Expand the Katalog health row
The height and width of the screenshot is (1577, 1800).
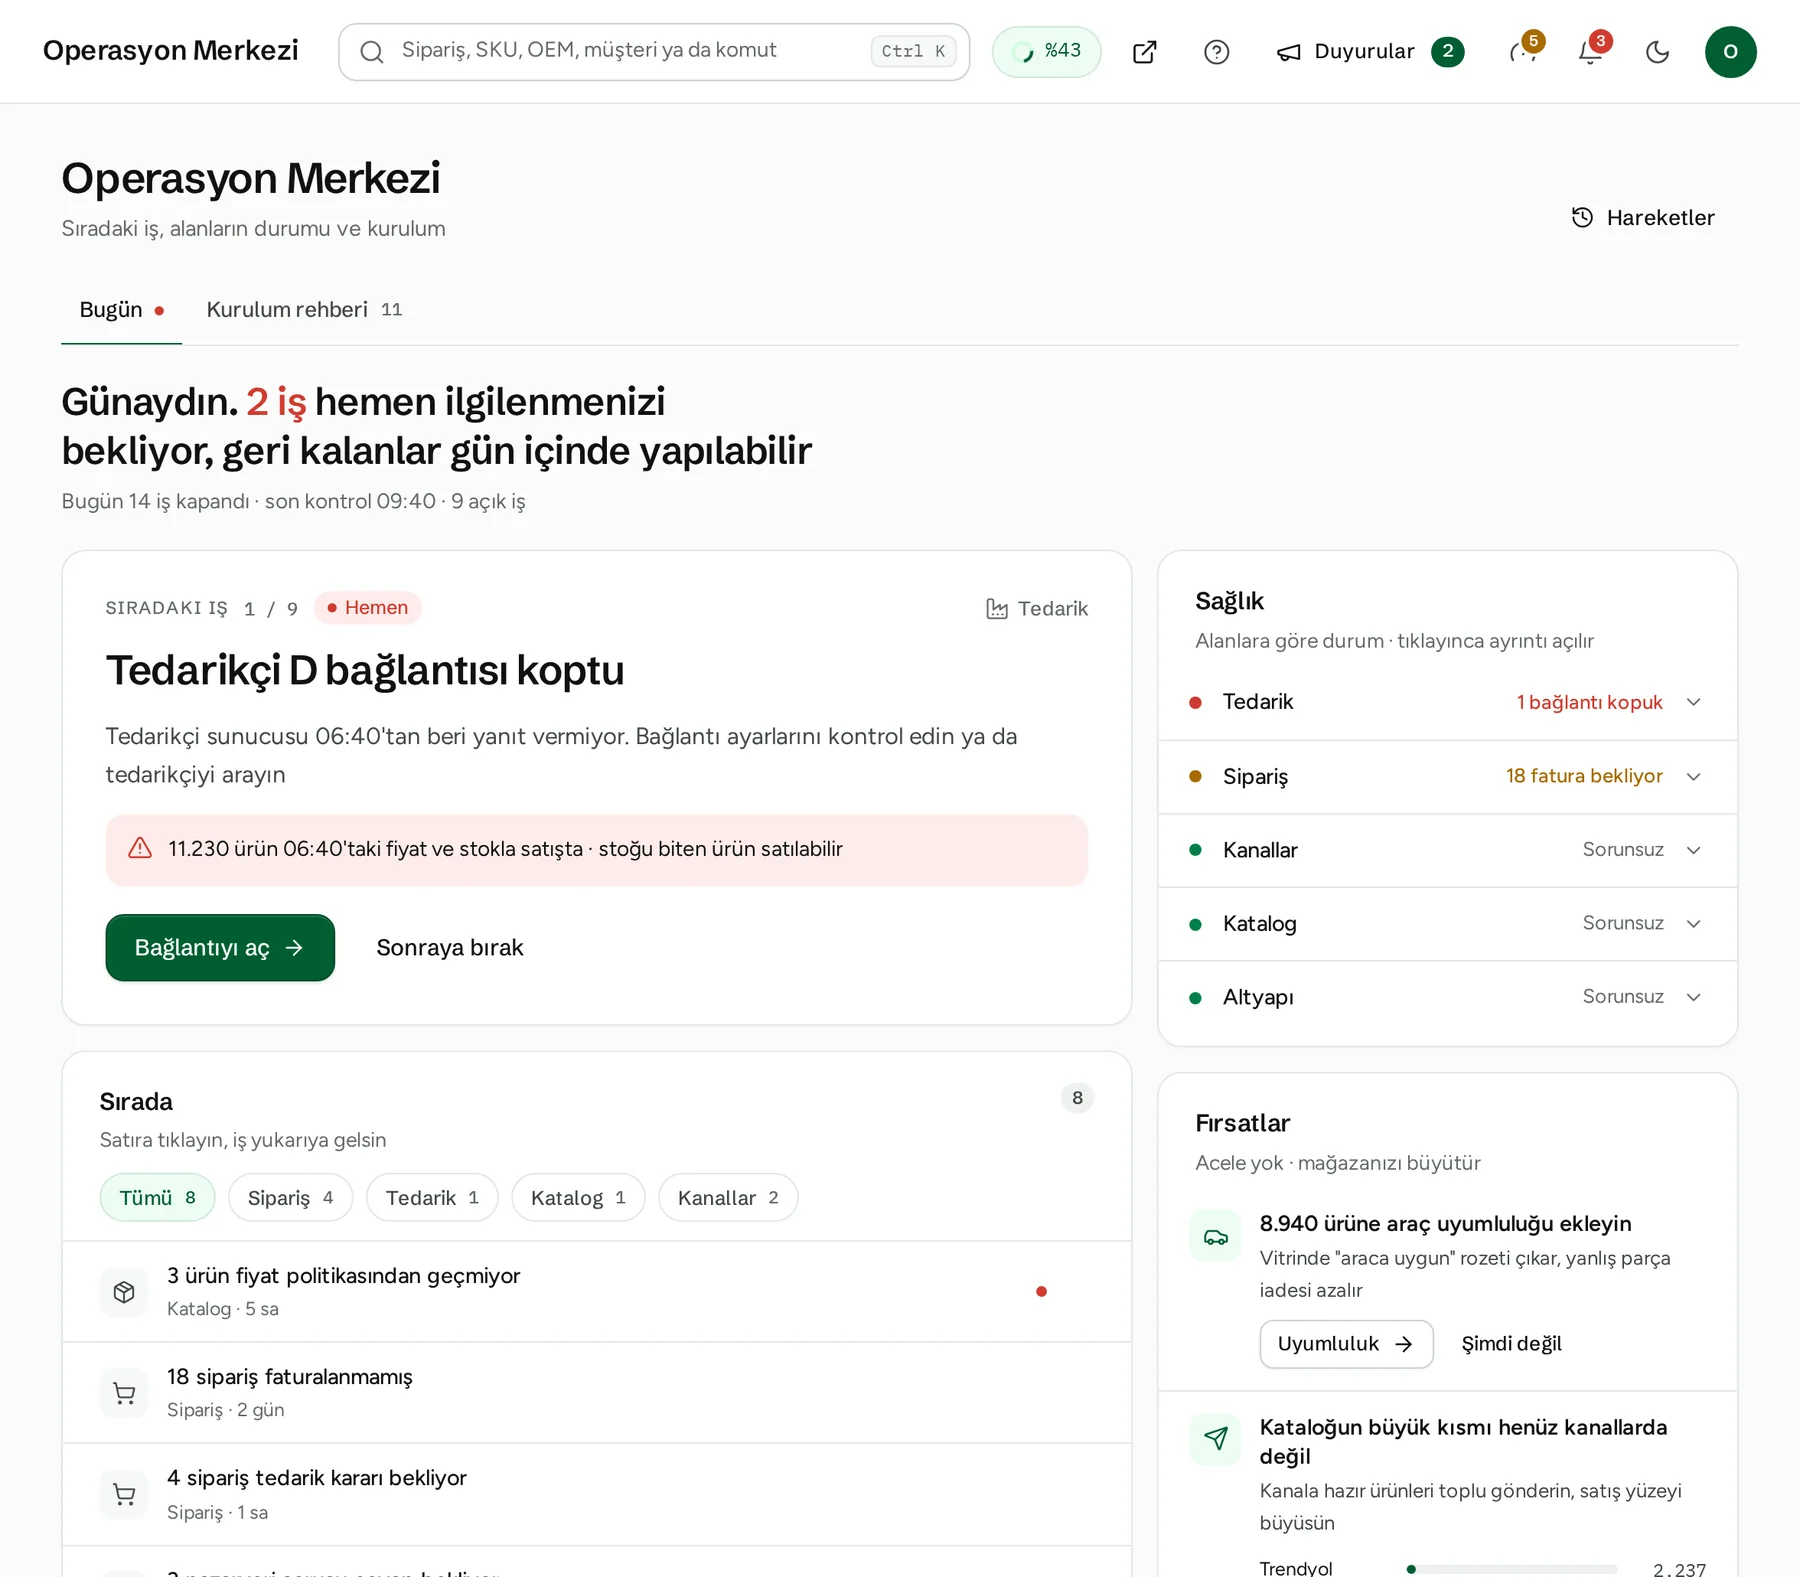click(1448, 924)
